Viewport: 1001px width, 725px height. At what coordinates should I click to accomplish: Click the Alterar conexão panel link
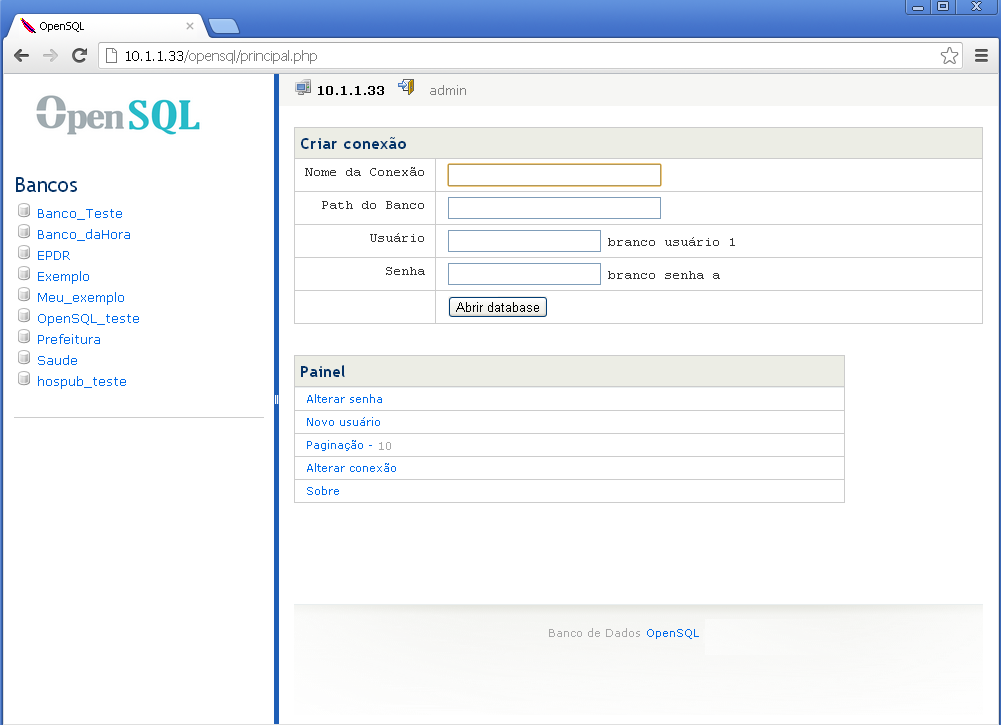[x=351, y=468]
